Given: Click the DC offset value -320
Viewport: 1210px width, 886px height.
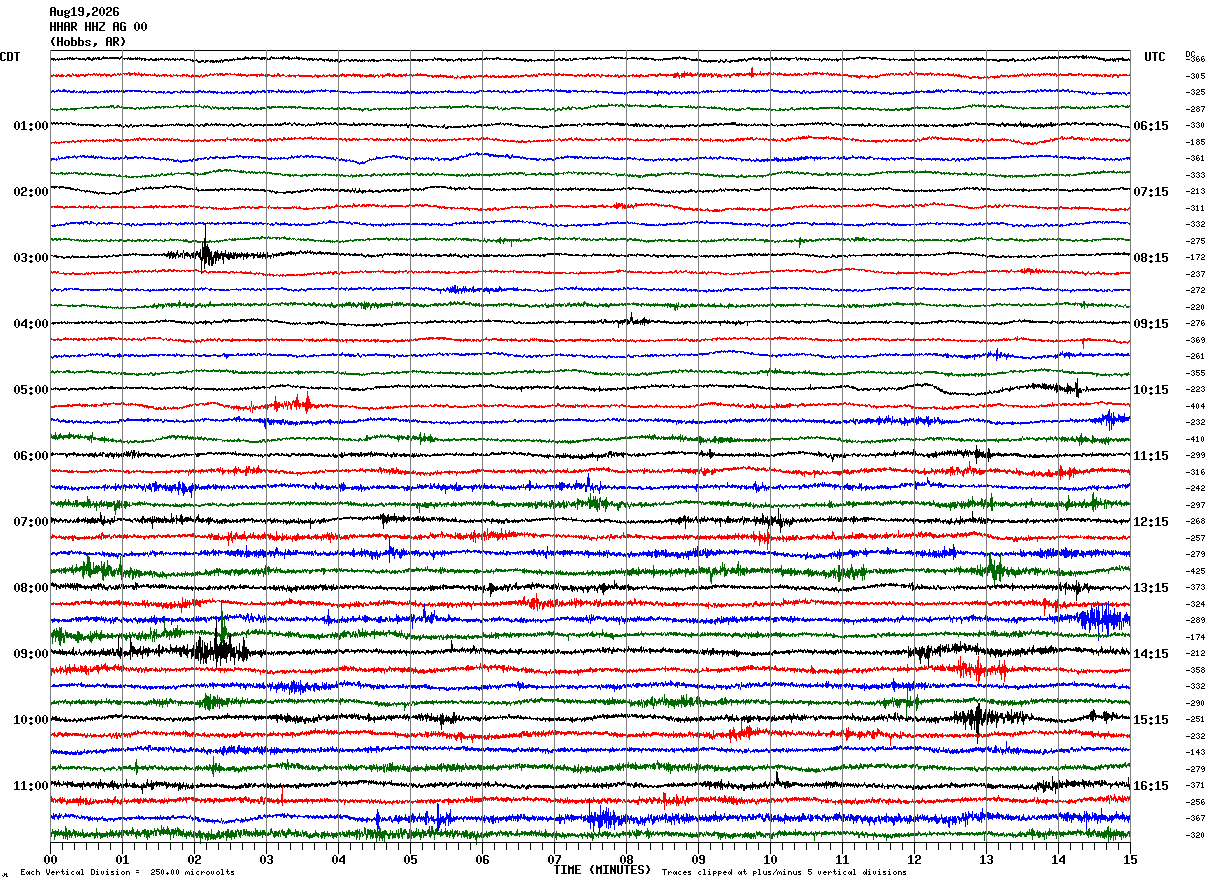Looking at the screenshot, I should click(1195, 835).
